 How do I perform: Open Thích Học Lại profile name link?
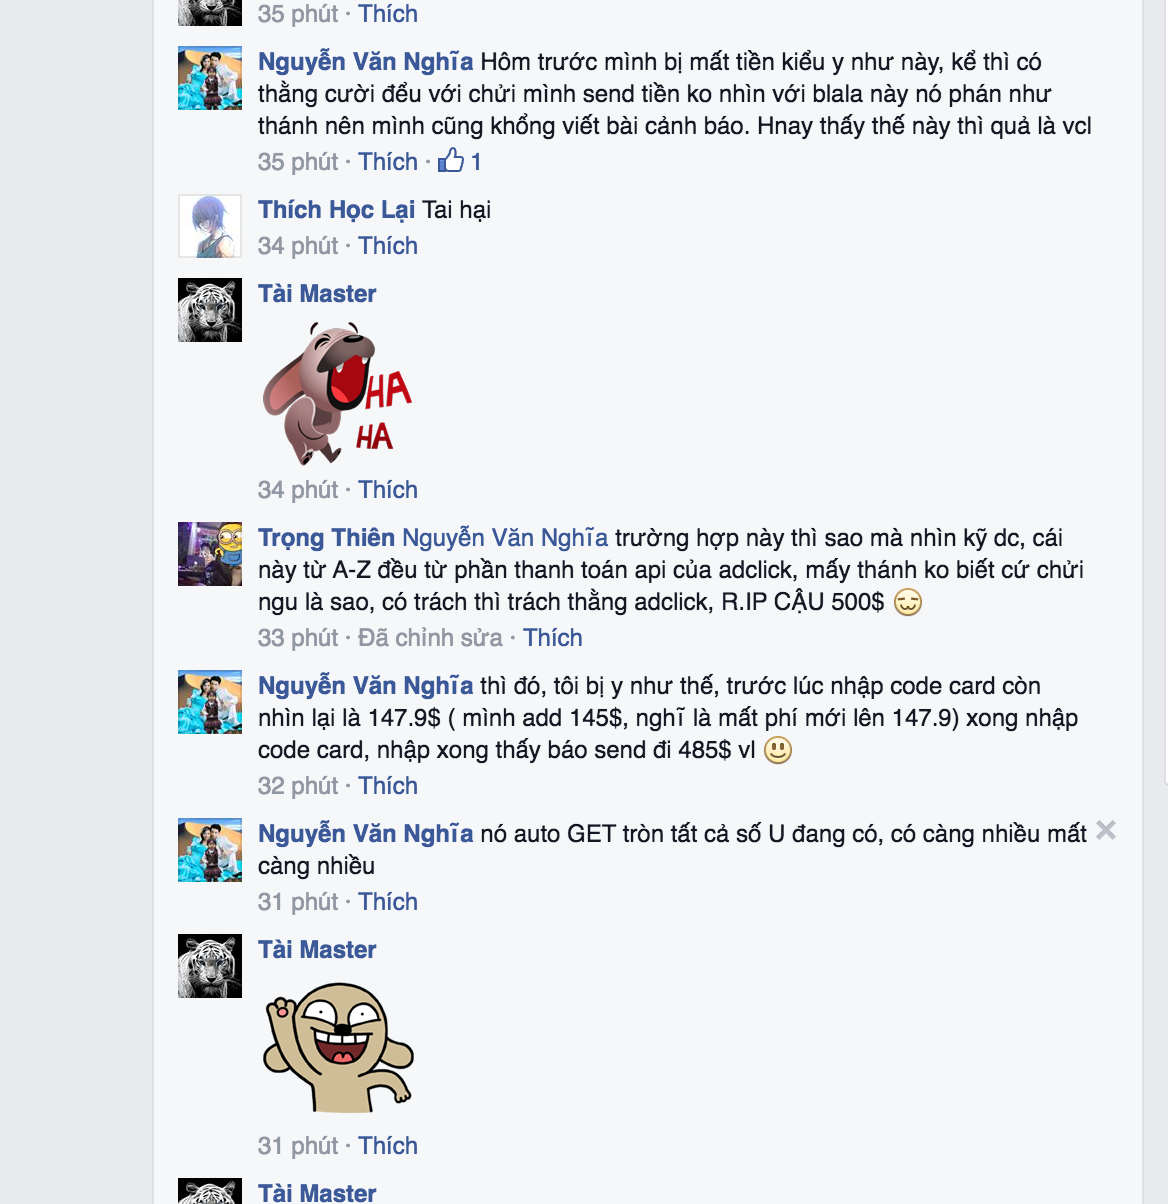point(336,210)
